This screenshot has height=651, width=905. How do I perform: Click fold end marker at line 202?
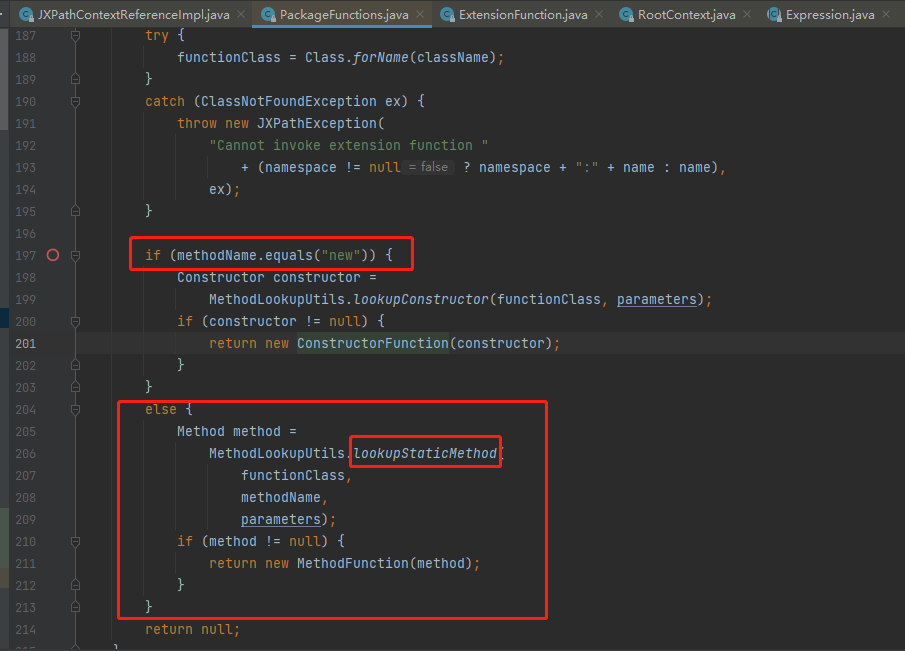click(x=75, y=365)
